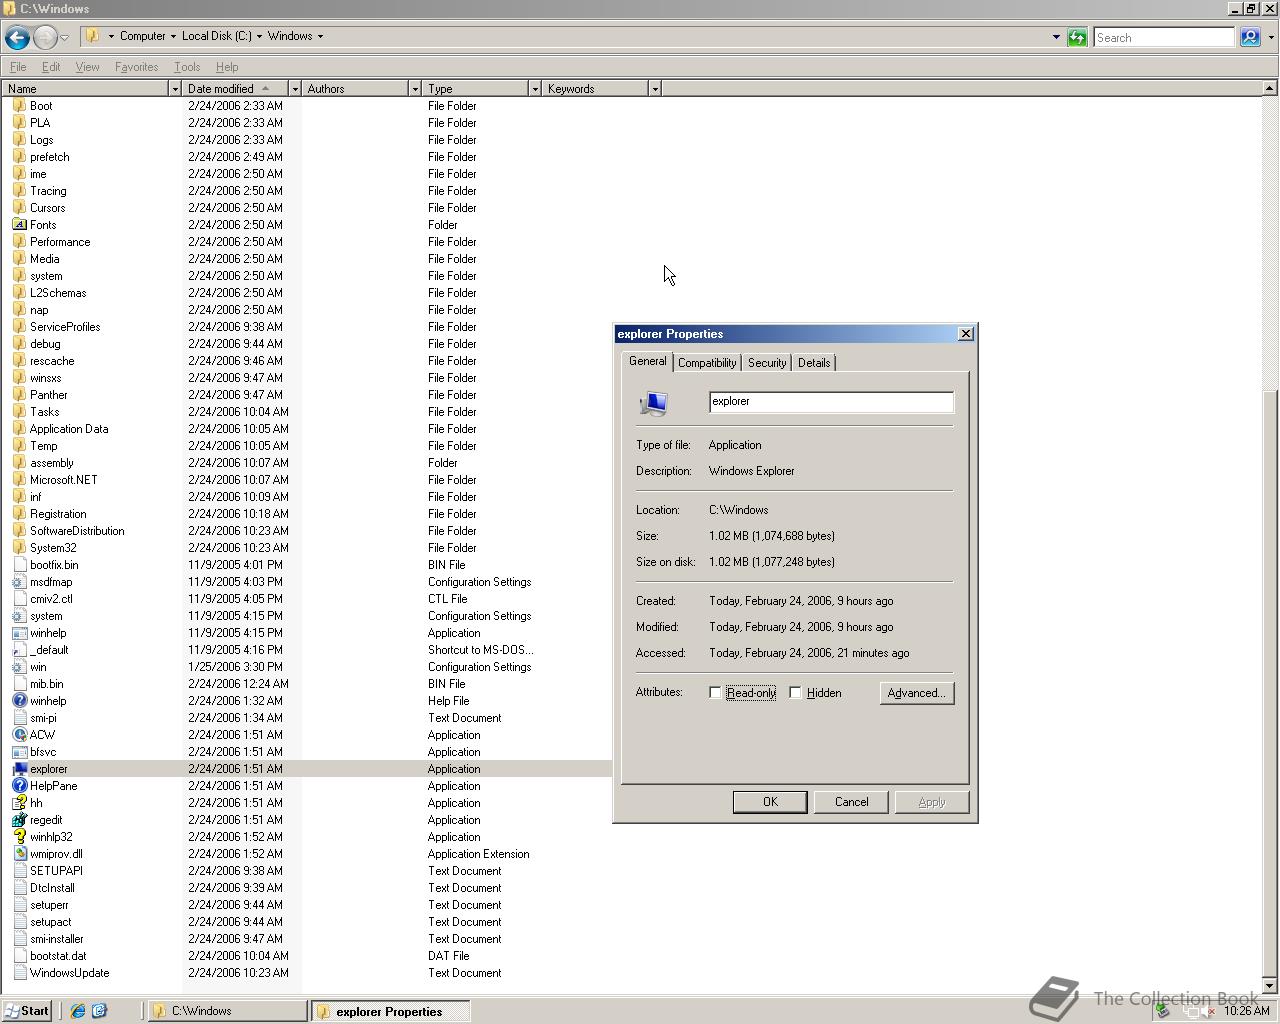Select the Microsoft.NET folder row
Screen dimensions: 1280x1024
306,480
